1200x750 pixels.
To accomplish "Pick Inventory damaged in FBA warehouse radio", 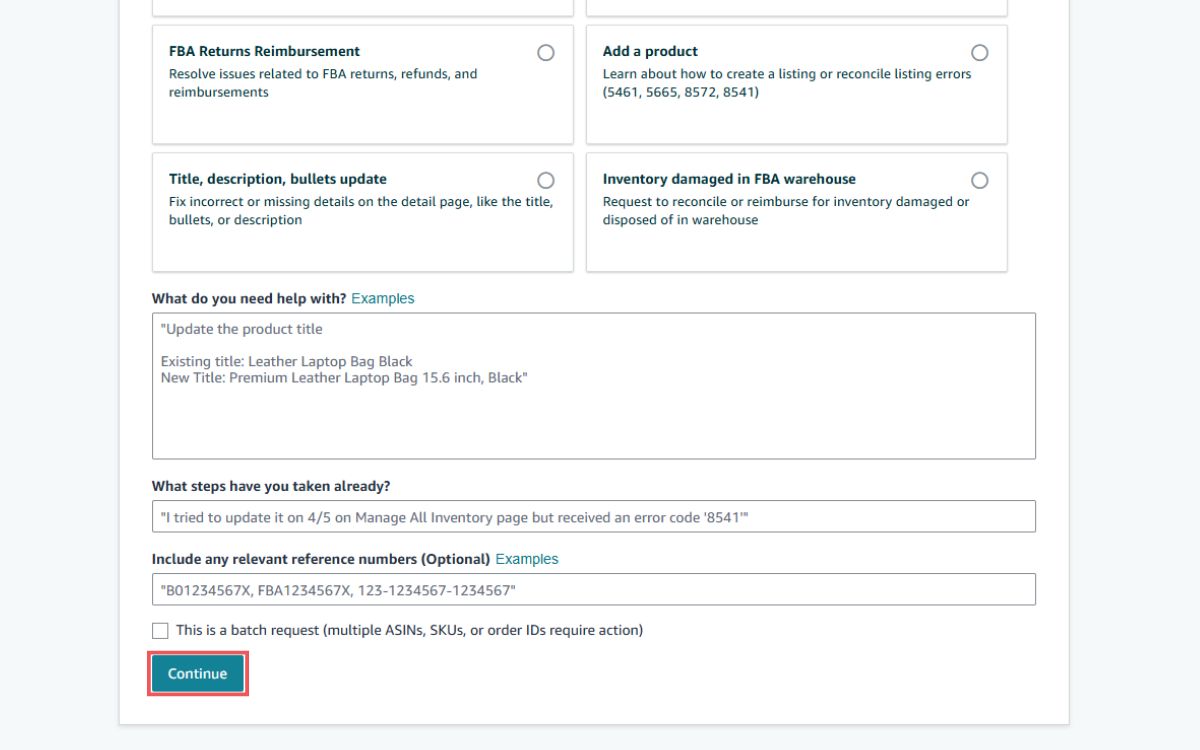I will pos(979,181).
